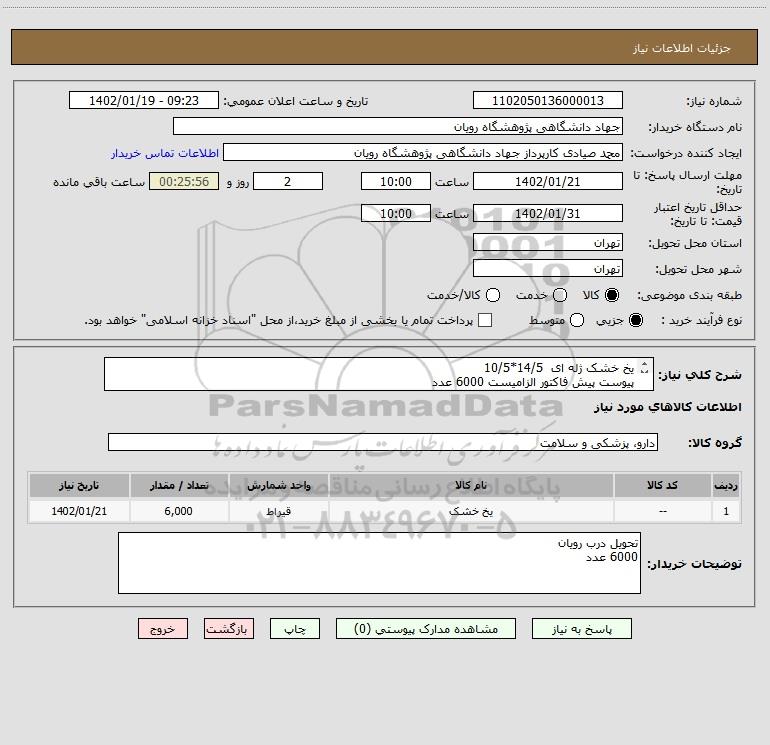Click the price validity date 1402/01/31 field
This screenshot has width=770, height=745.
click(x=548, y=213)
